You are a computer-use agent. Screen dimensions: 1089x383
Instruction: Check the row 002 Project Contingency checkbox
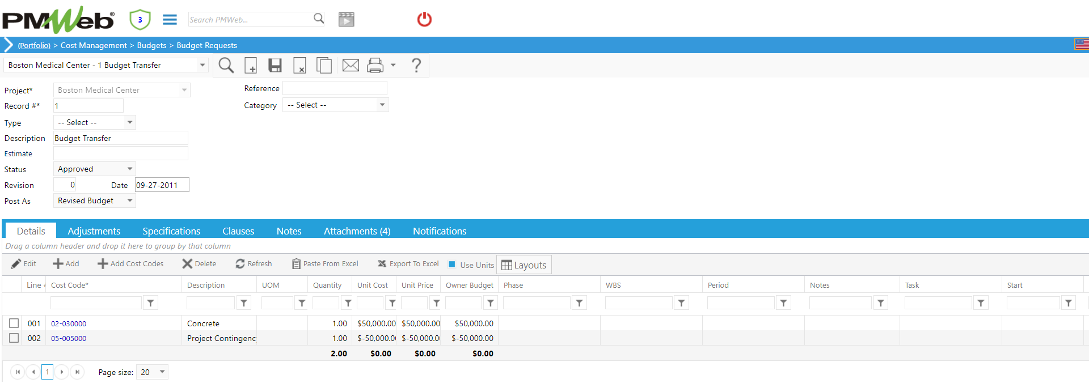pyautogui.click(x=14, y=338)
